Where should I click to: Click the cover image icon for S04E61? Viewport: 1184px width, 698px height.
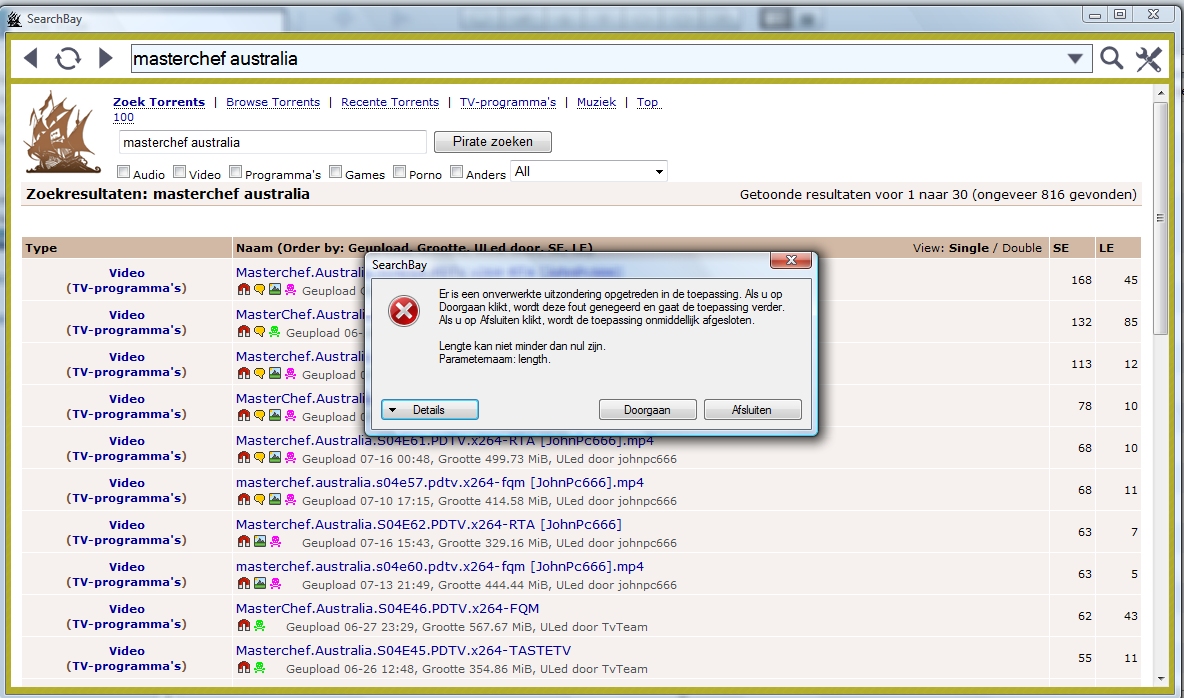click(275, 458)
